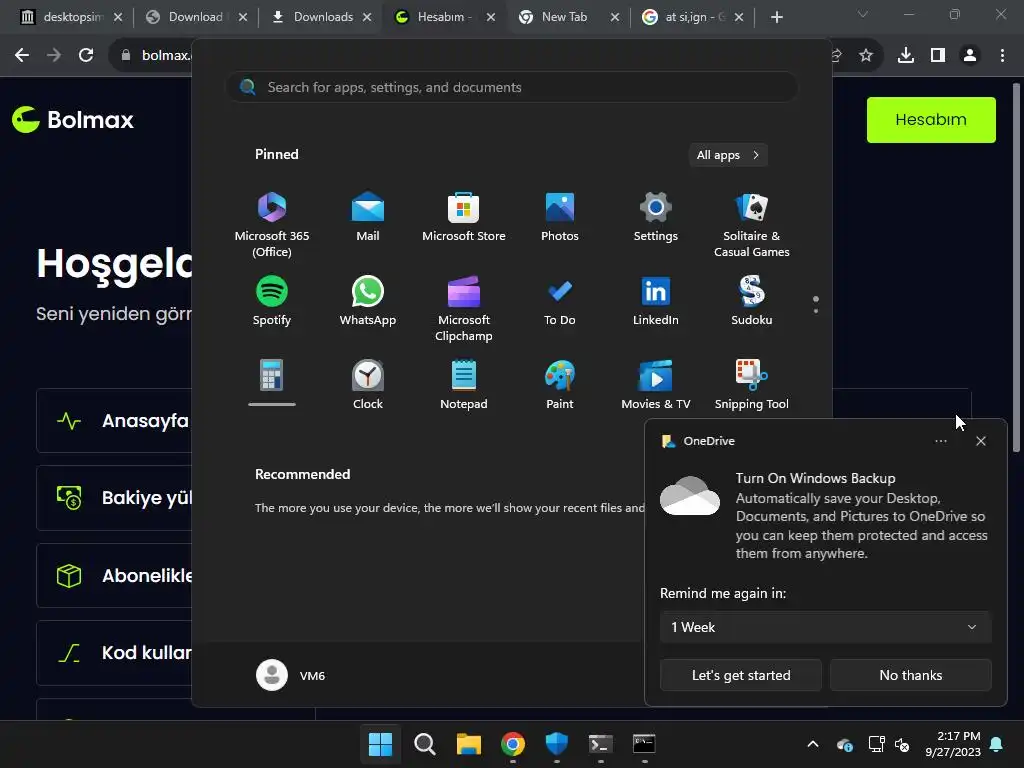Open the Command Prompt taskbar icon
Viewport: 1024px width, 768px height.
point(644,744)
